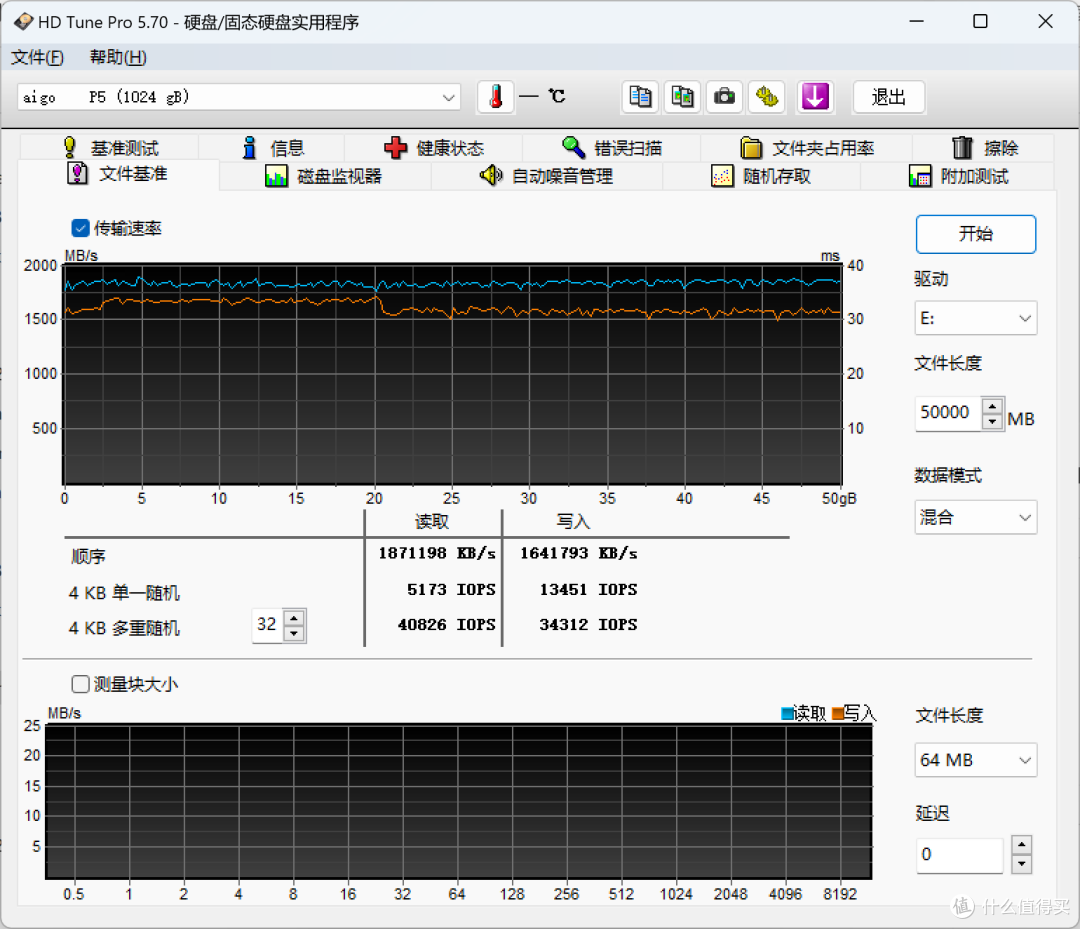Disable the 传输速率 checkbox

point(79,228)
